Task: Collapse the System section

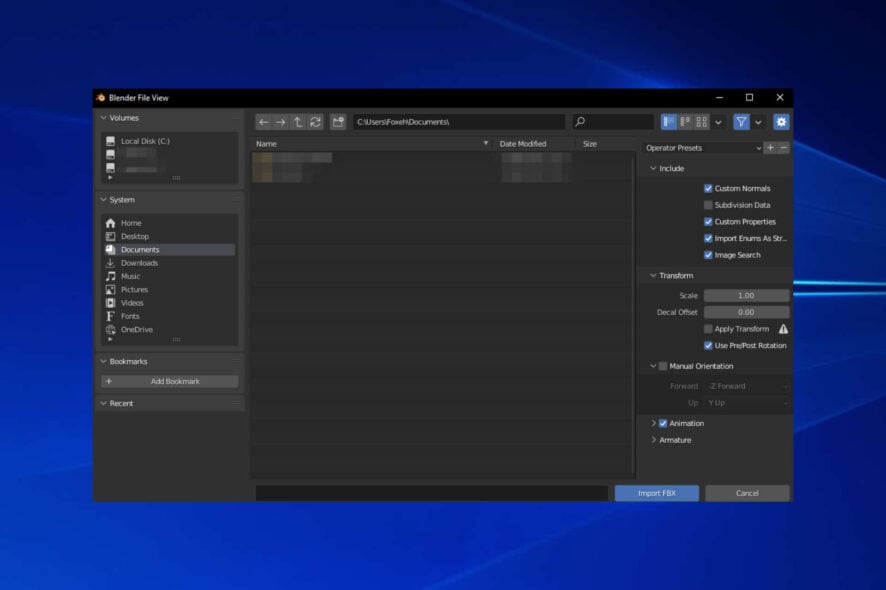Action: (x=103, y=199)
